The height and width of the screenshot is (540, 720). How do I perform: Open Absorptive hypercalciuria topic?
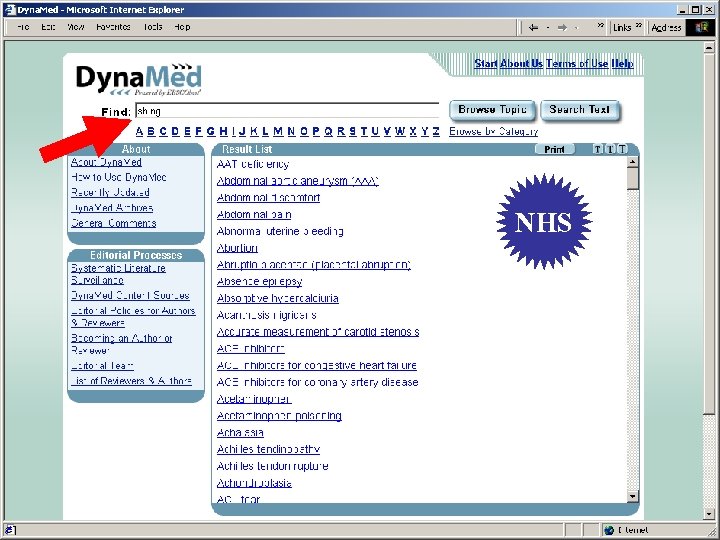277,298
